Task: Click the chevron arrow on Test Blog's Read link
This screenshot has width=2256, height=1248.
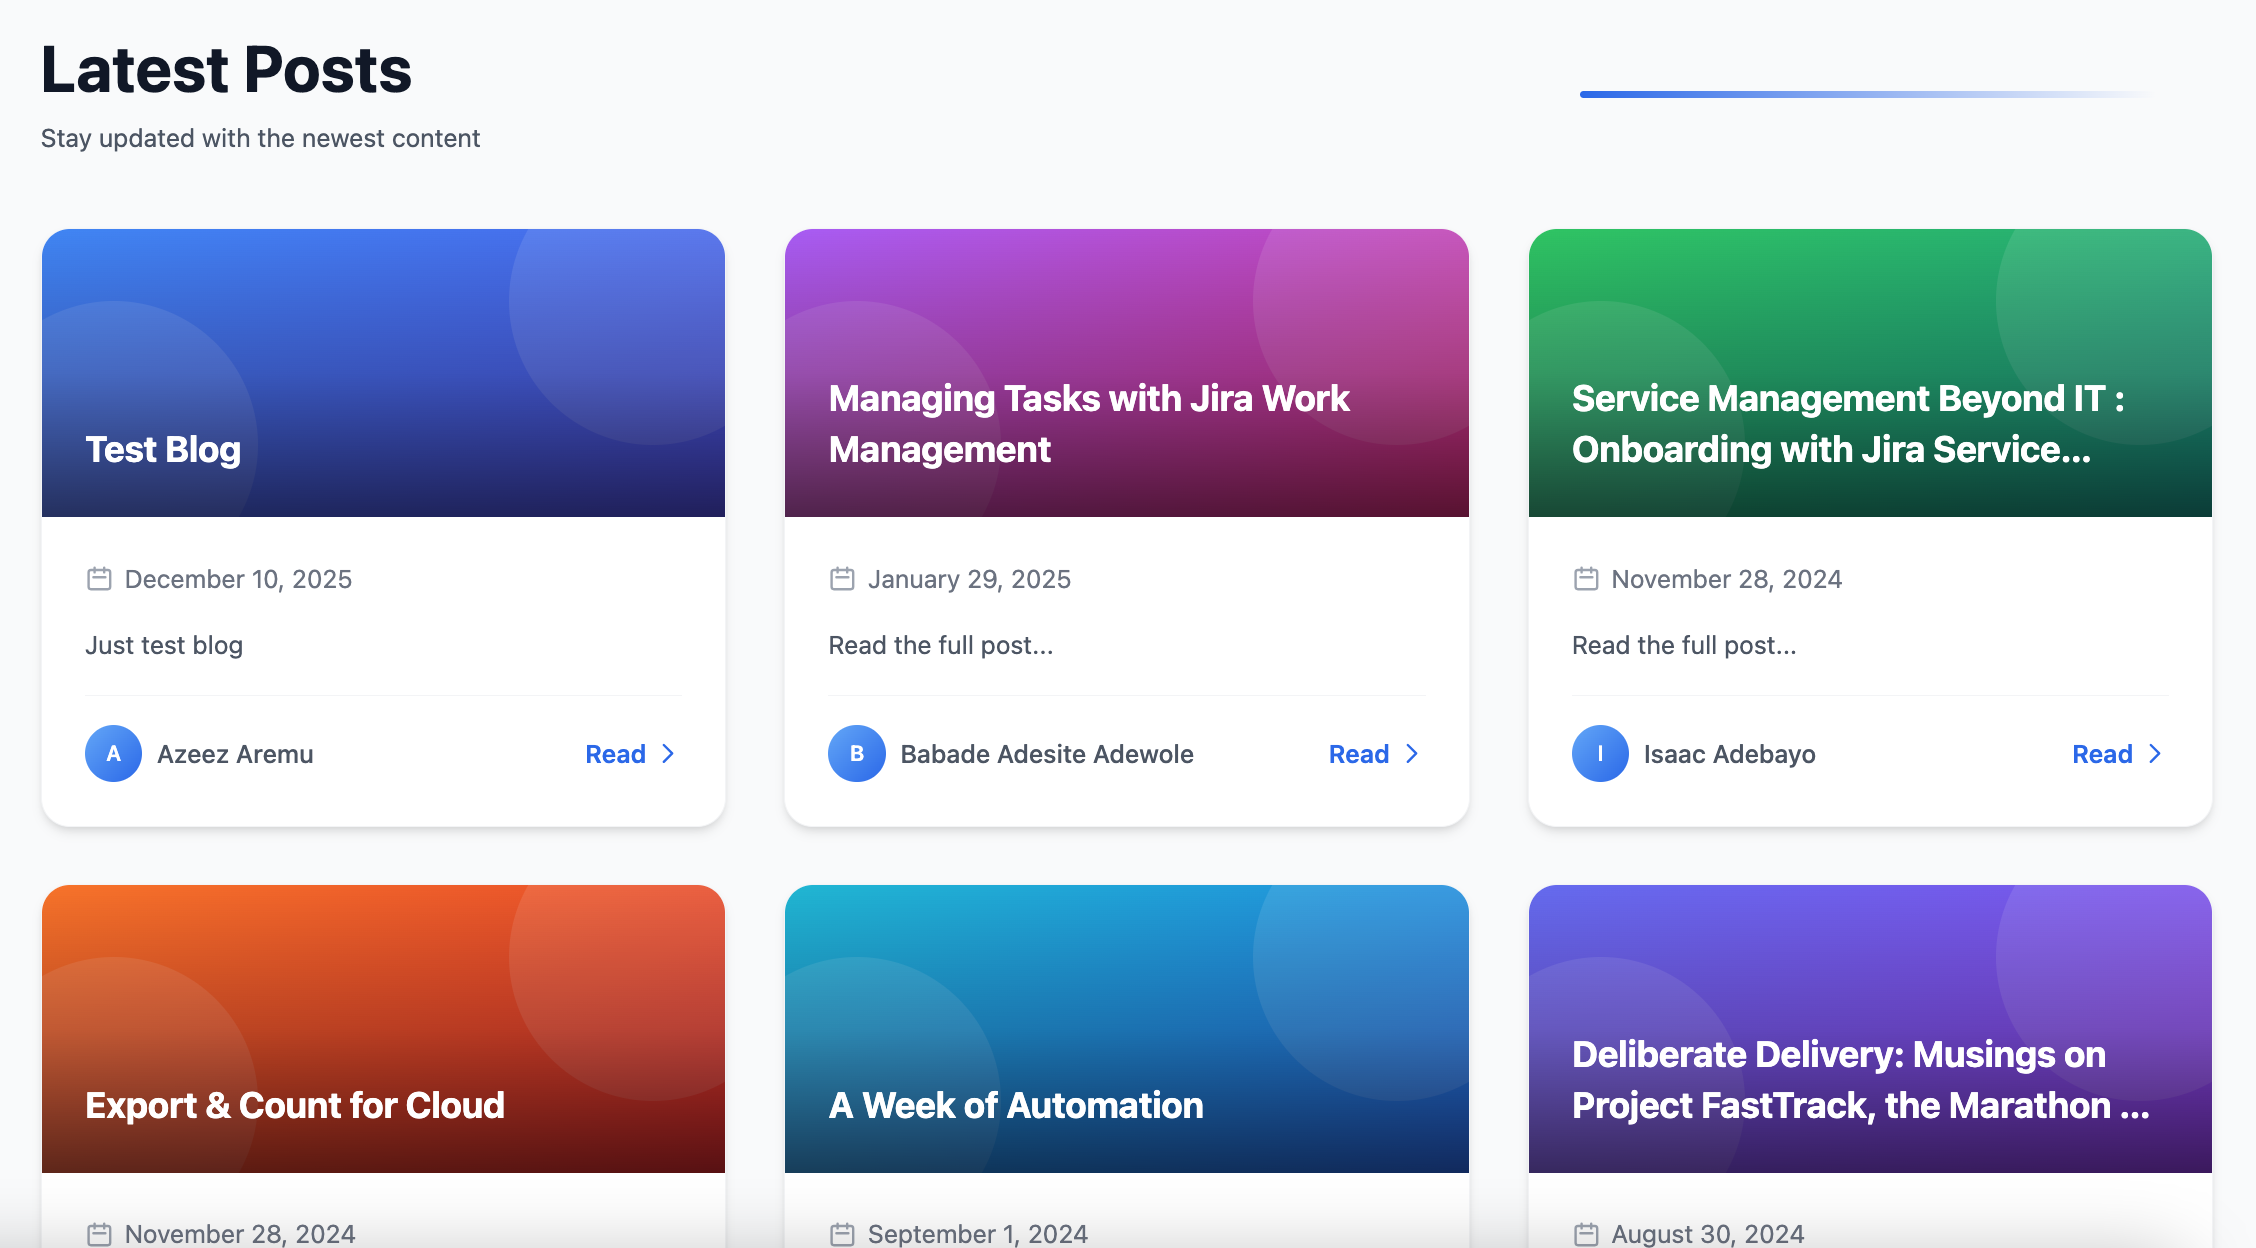Action: [x=668, y=754]
